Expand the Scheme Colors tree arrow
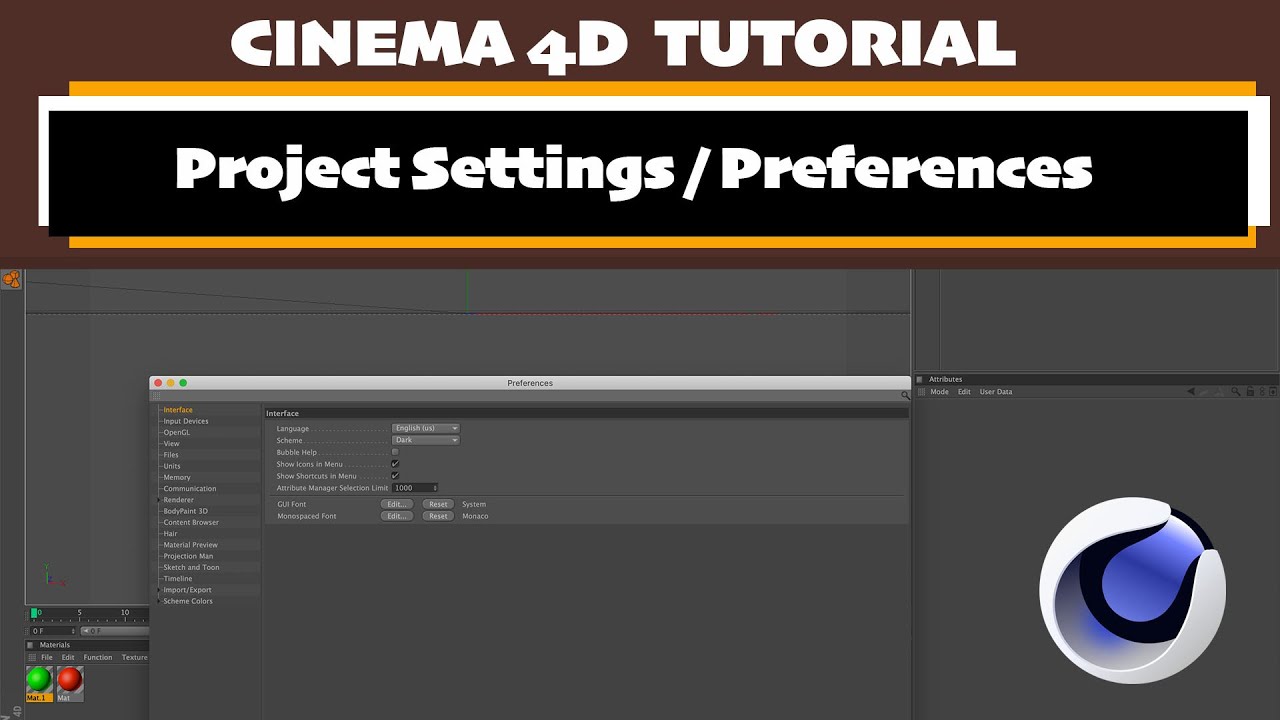This screenshot has height=720, width=1280. (158, 601)
